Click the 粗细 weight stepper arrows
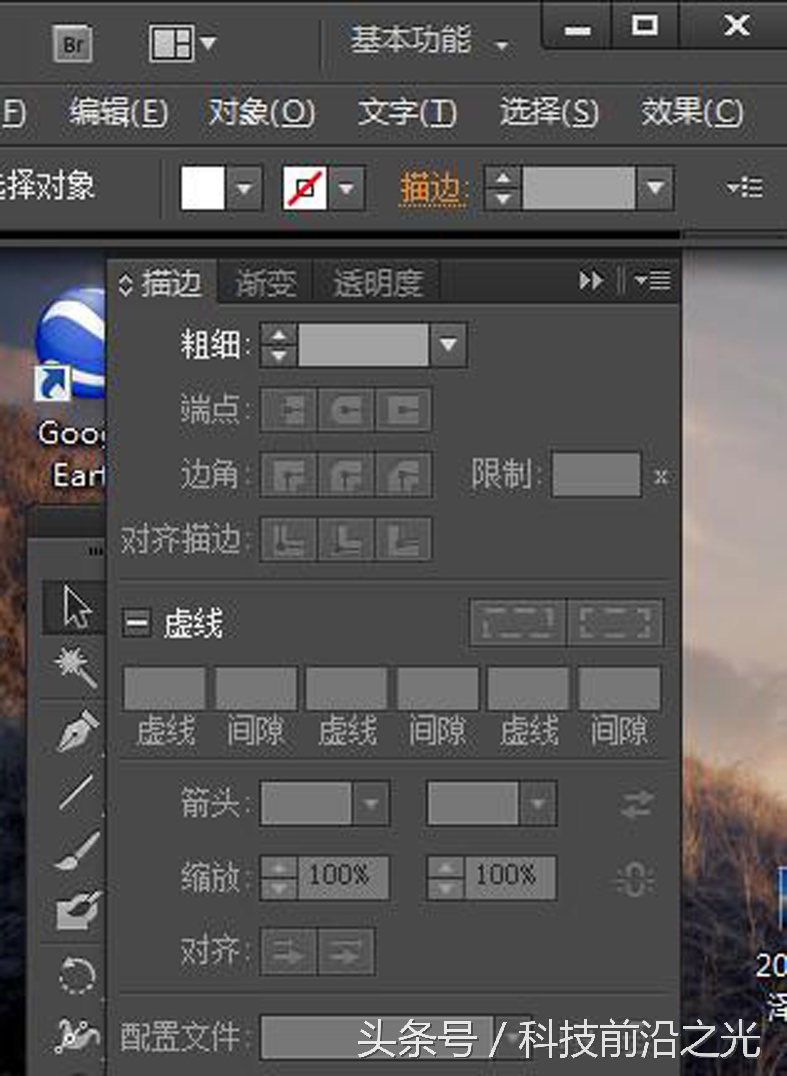Viewport: 787px width, 1076px height. tap(279, 344)
